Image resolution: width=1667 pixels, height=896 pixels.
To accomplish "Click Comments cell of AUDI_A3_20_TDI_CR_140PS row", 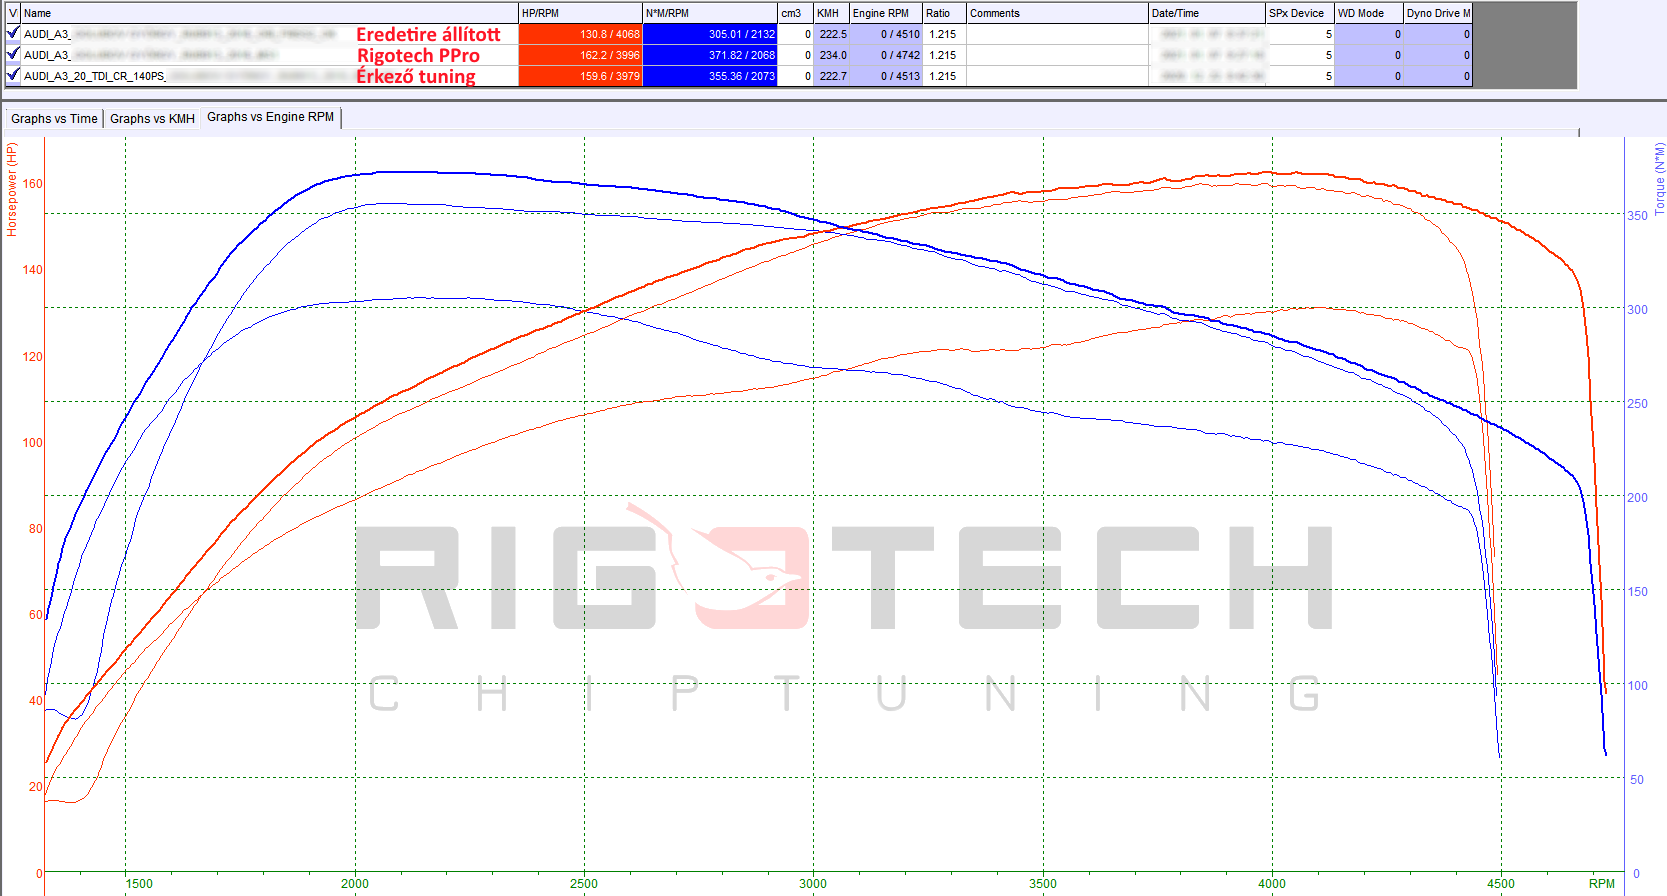I will pyautogui.click(x=1057, y=76).
